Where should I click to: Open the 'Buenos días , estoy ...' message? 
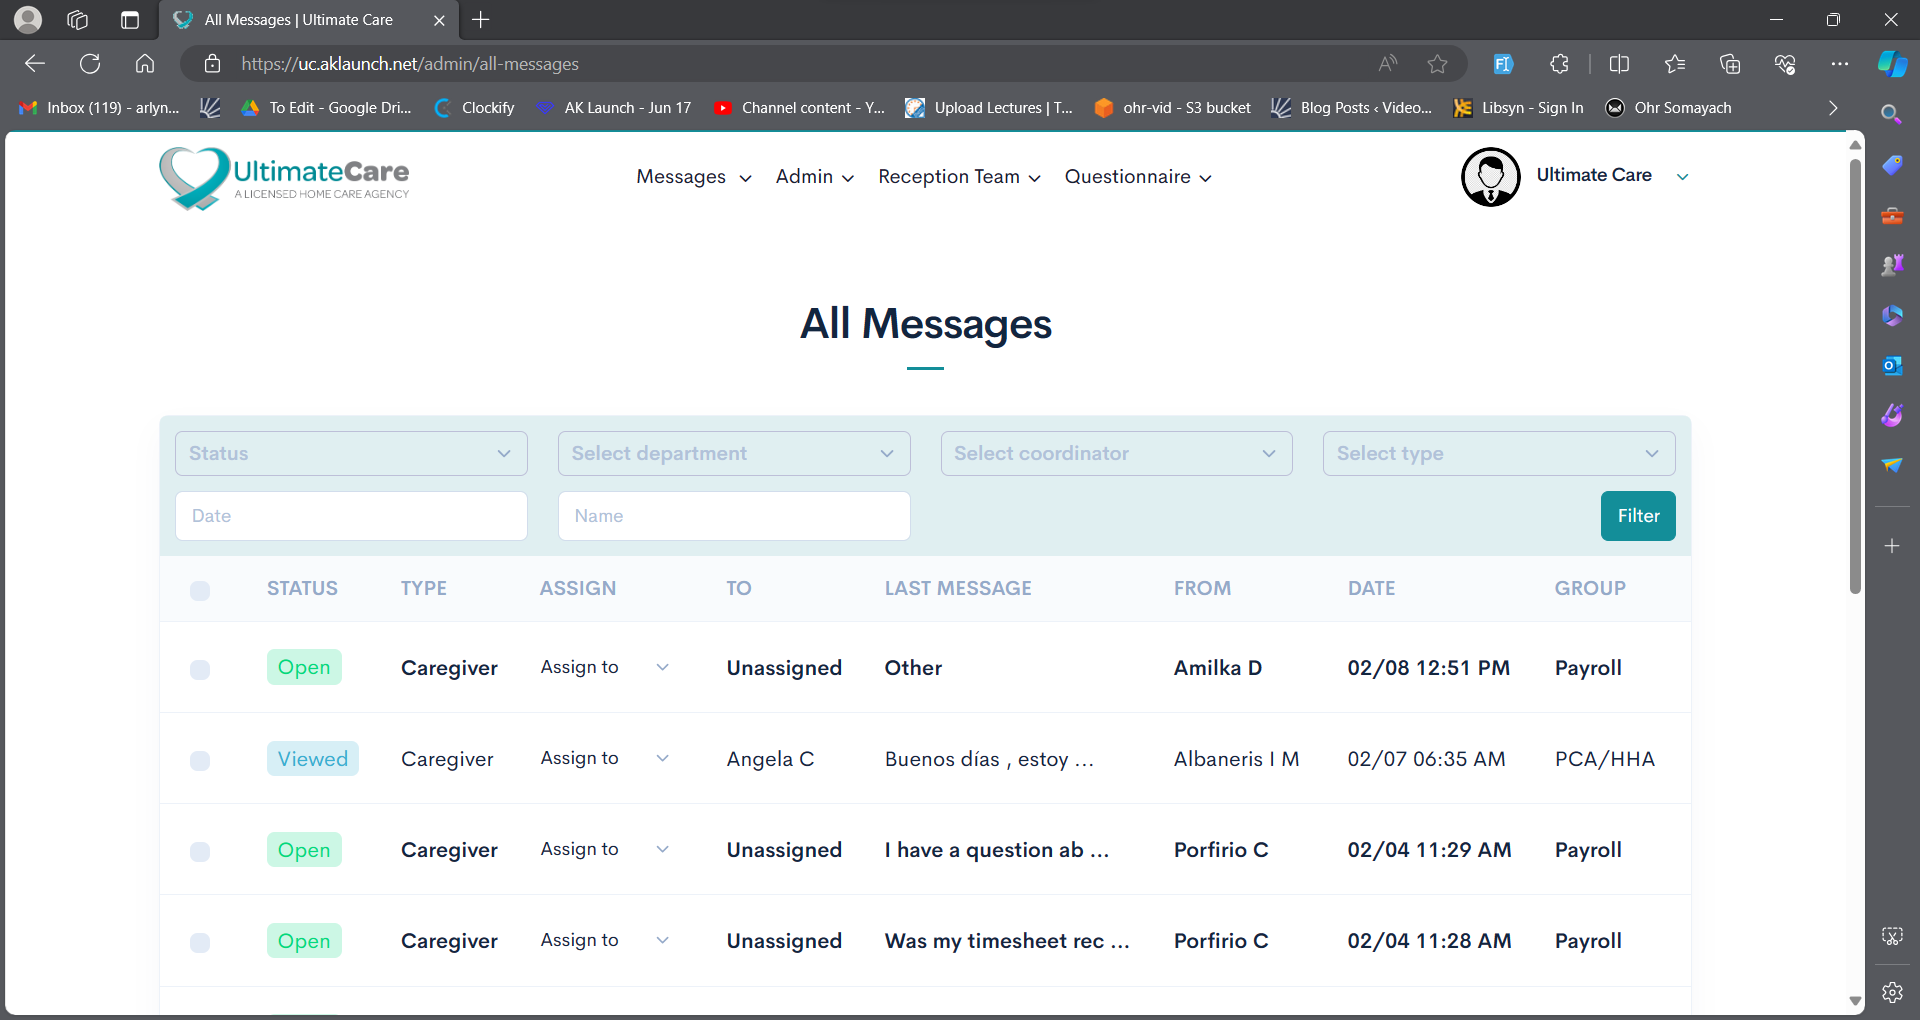click(x=989, y=759)
